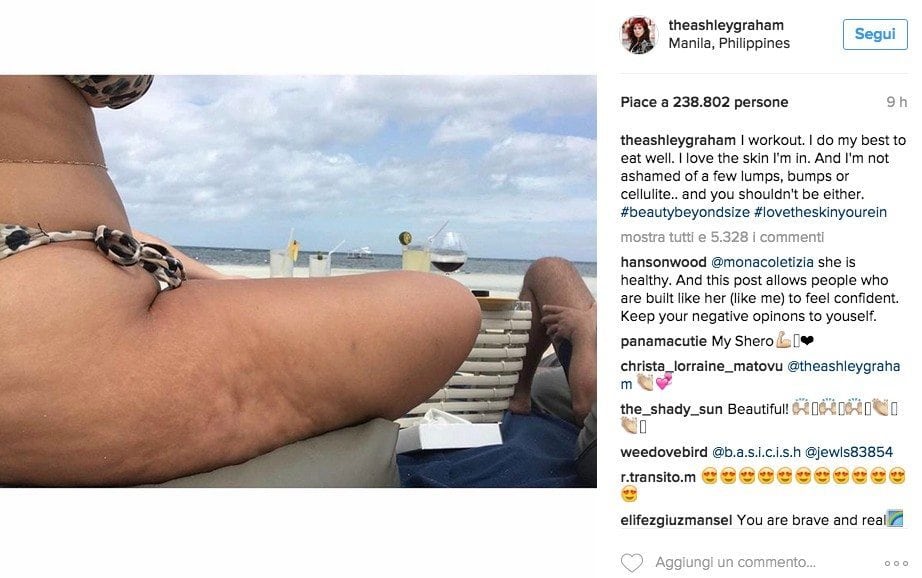This screenshot has height=578, width=922.
Task: Click the Segui follow button
Action: 874,34
